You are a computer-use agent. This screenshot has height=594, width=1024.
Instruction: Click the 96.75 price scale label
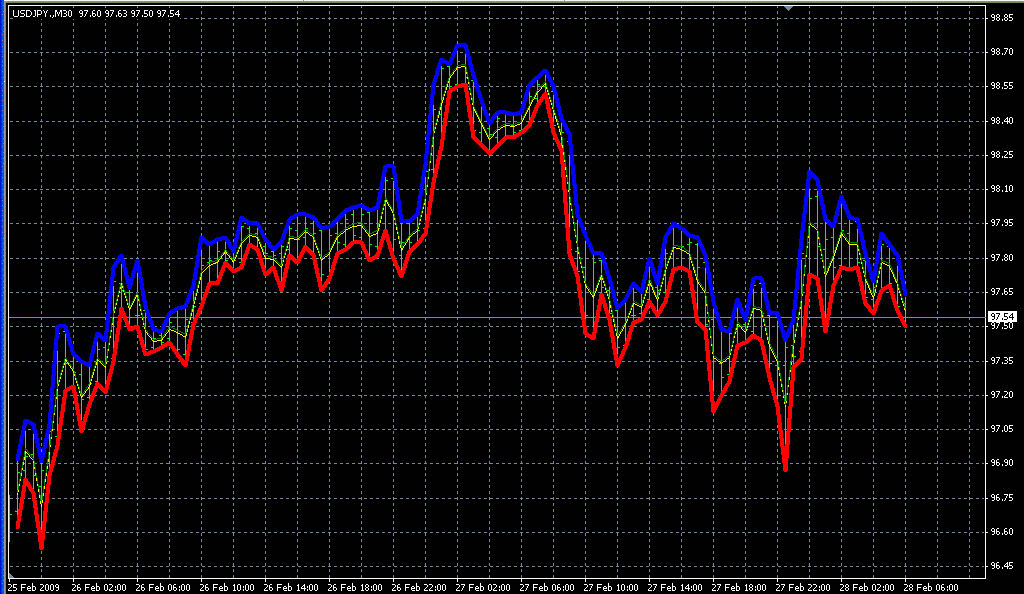1001,498
